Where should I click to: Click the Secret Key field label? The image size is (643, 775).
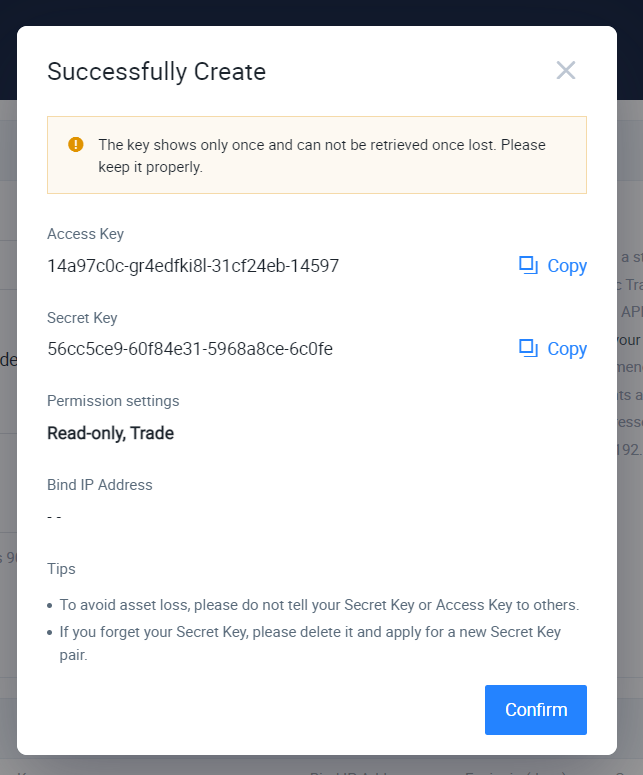pyautogui.click(x=82, y=318)
